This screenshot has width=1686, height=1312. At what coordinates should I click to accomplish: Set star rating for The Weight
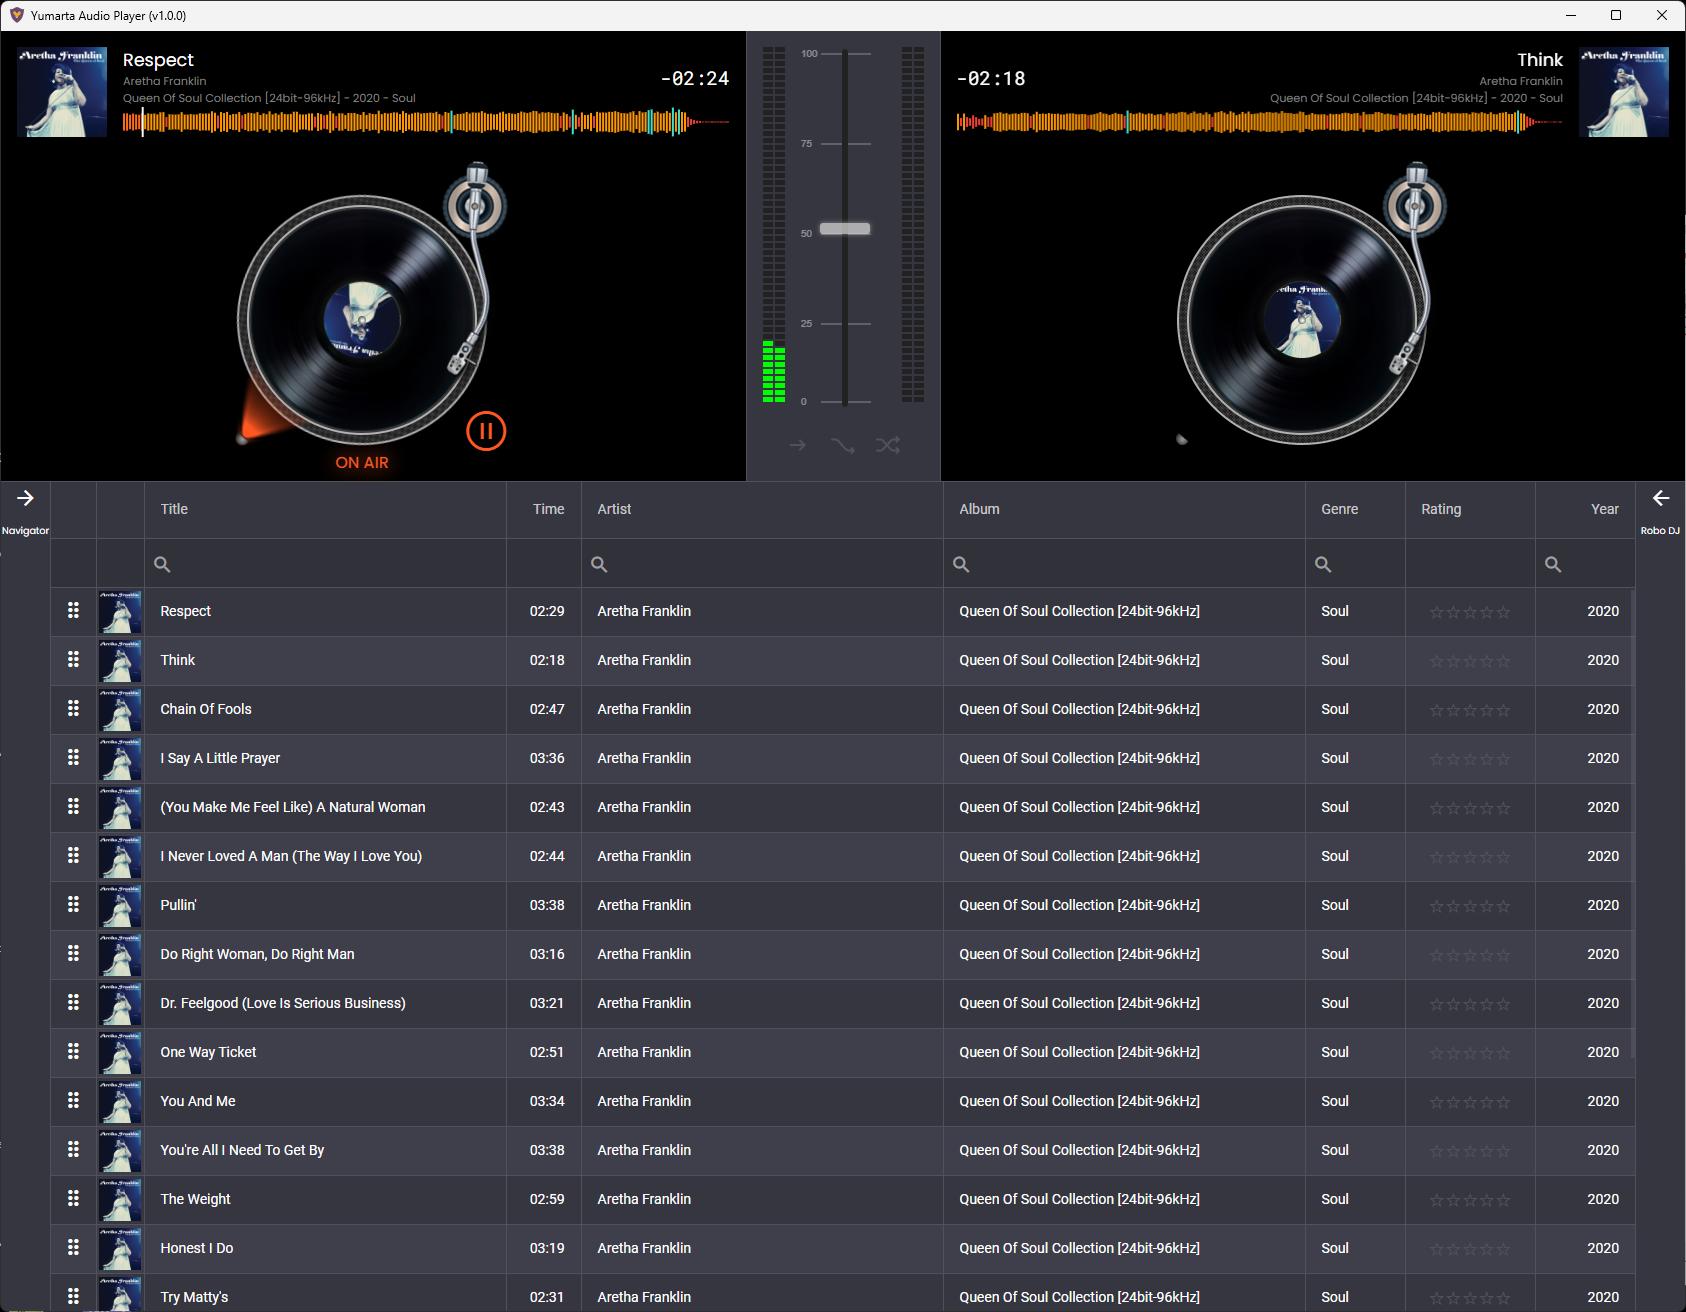(1470, 1200)
